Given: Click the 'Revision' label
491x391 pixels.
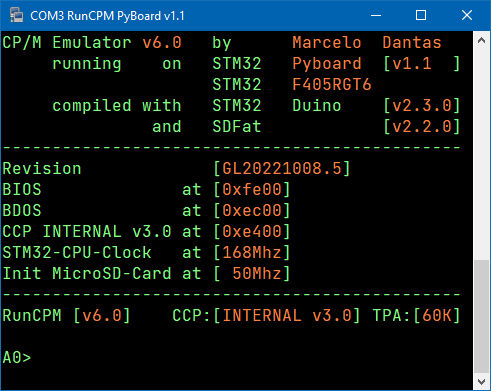Looking at the screenshot, I should pyautogui.click(x=42, y=168).
